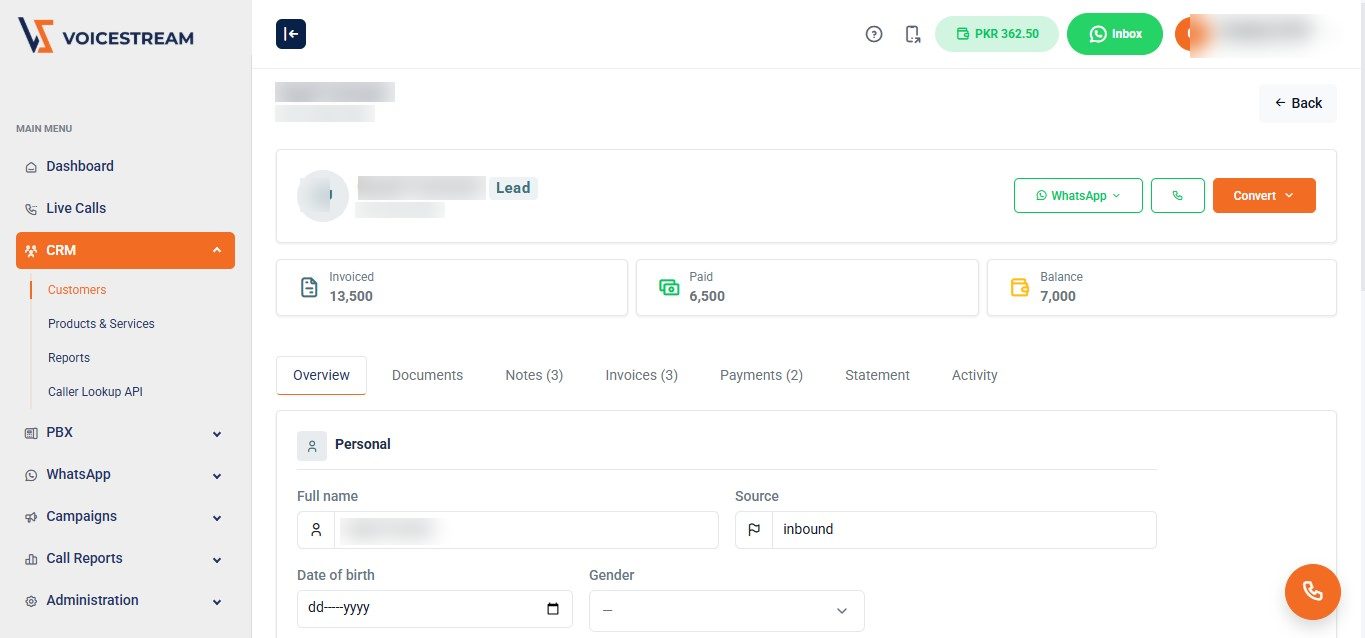Go back with the Back button
Viewport: 1365px width, 638px height.
click(x=1298, y=103)
